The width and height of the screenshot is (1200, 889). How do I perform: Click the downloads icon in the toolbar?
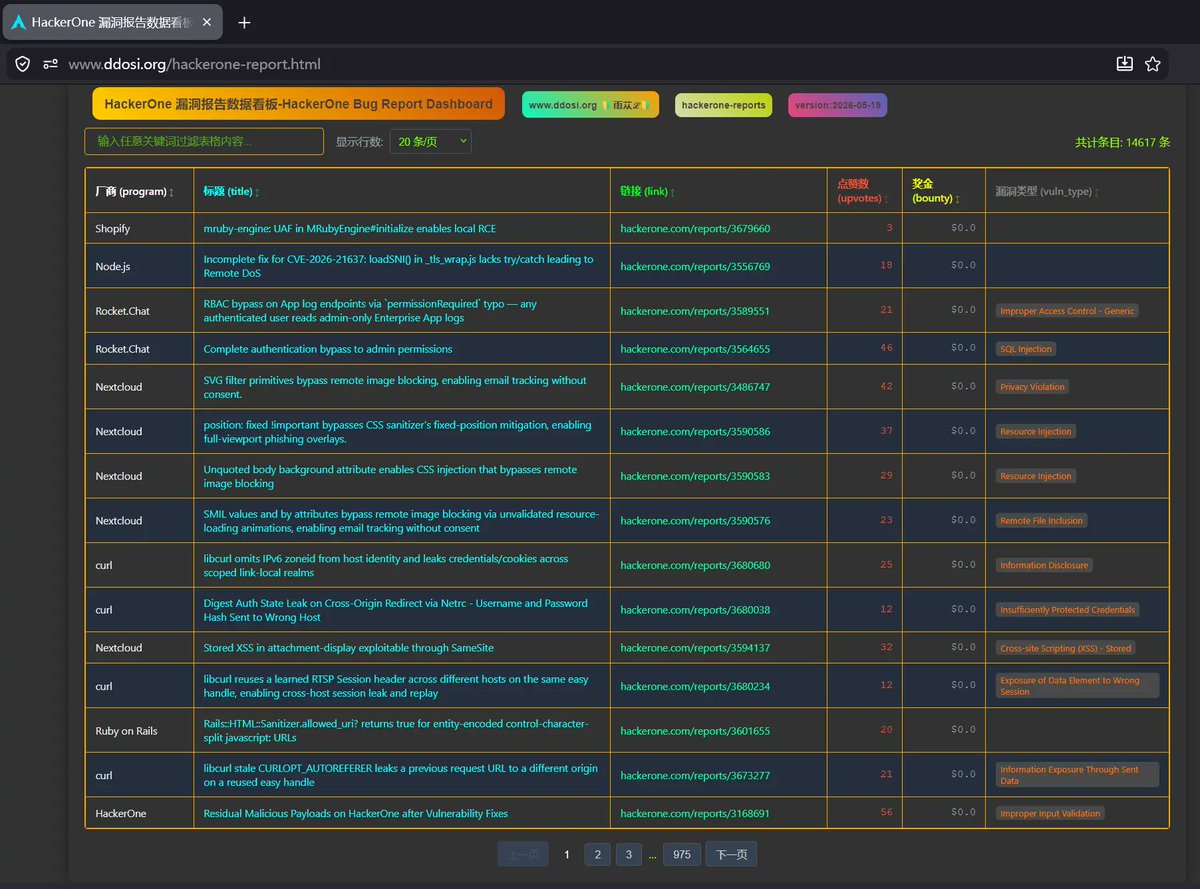pos(1125,64)
